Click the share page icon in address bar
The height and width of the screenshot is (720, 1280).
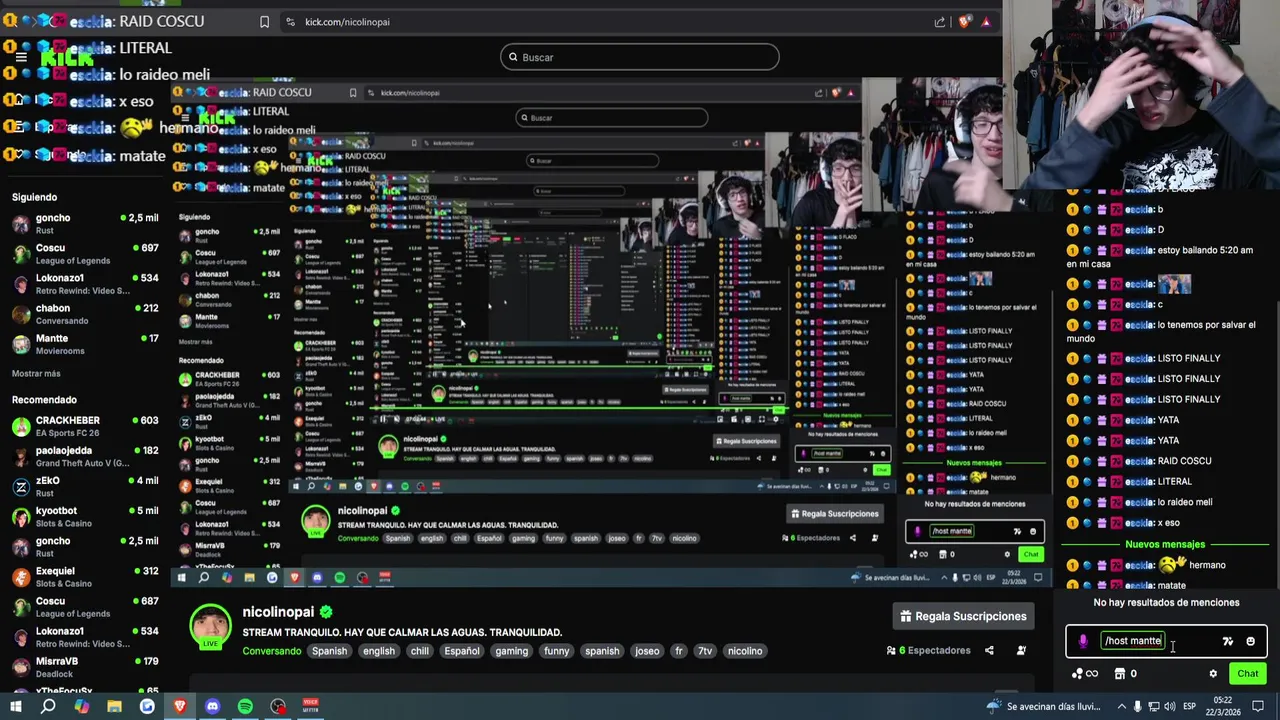click(x=940, y=22)
